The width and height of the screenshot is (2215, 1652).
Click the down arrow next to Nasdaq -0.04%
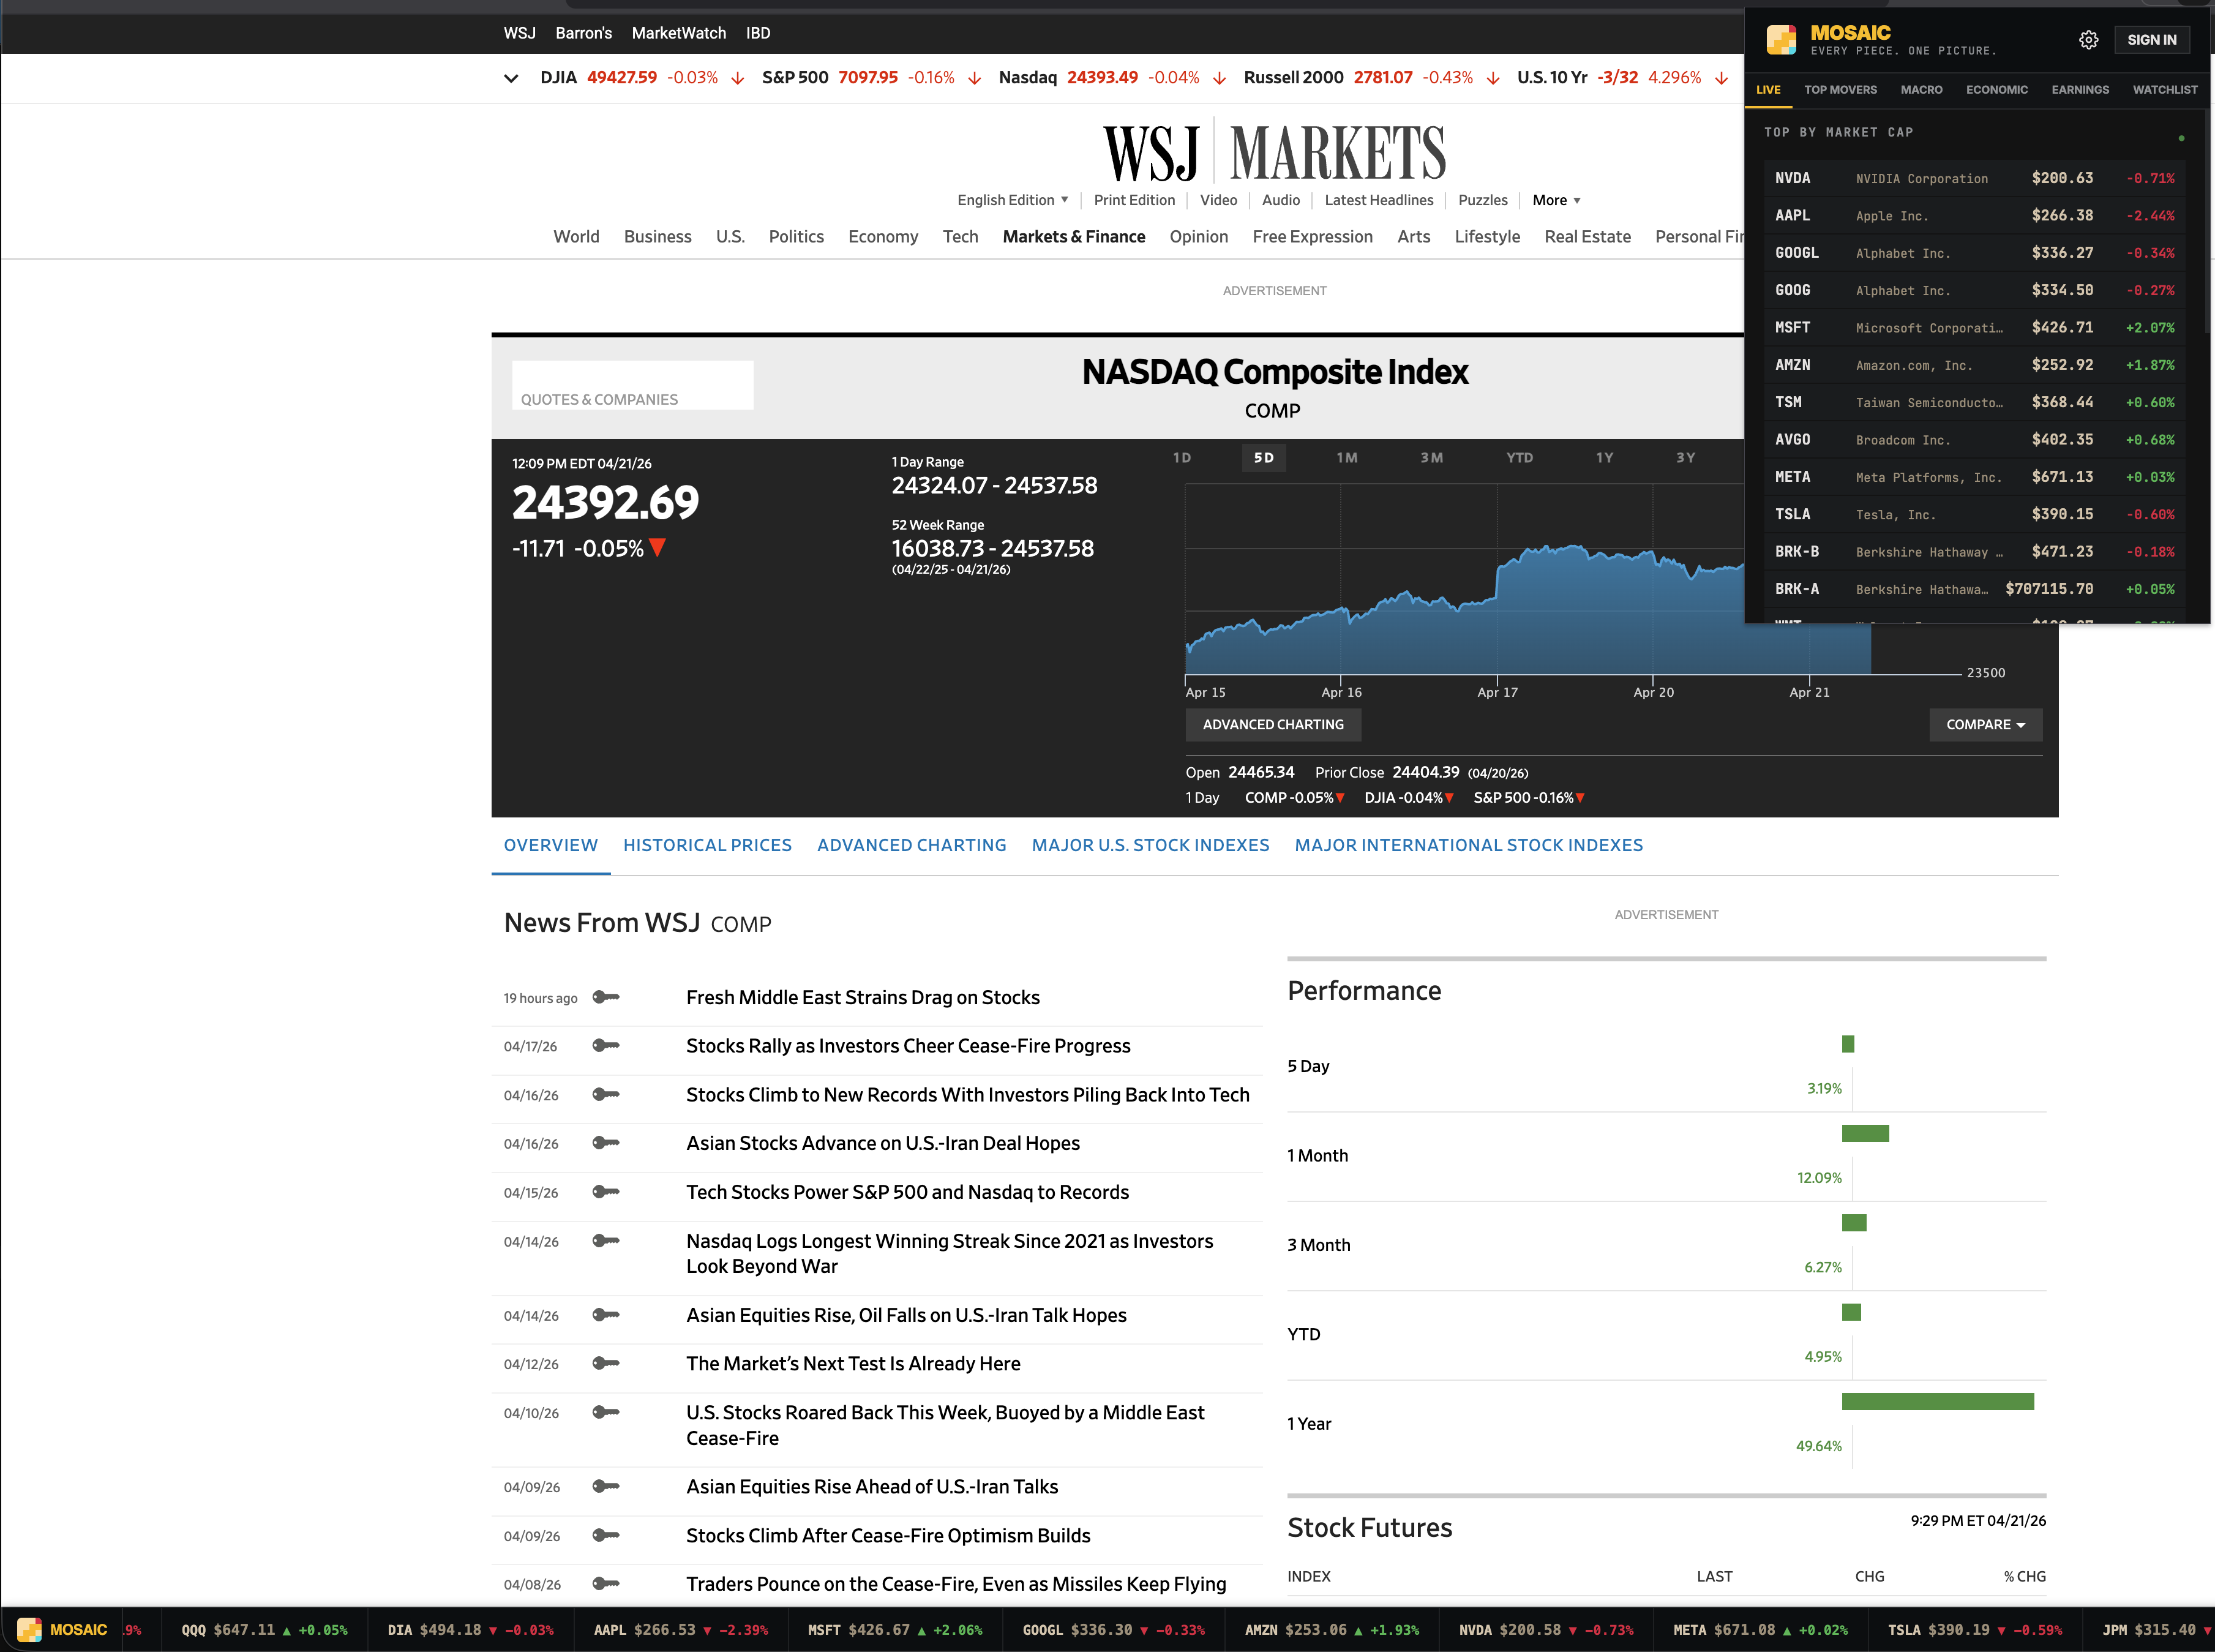(x=1219, y=78)
